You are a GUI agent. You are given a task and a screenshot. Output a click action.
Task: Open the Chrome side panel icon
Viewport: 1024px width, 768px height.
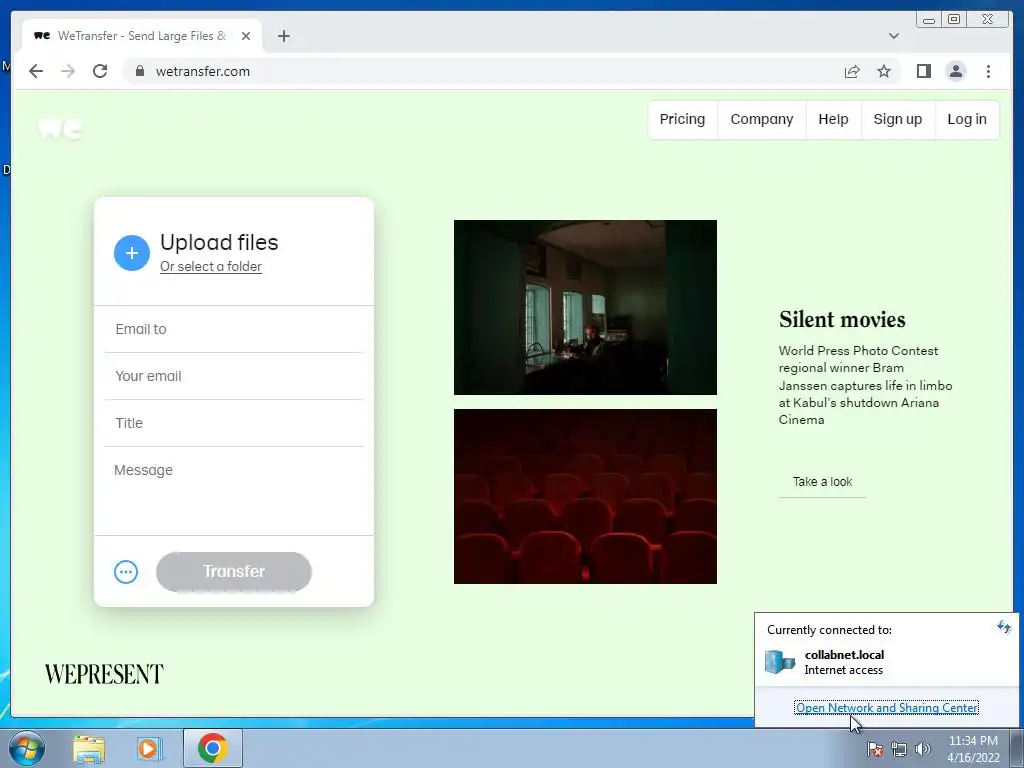(923, 71)
